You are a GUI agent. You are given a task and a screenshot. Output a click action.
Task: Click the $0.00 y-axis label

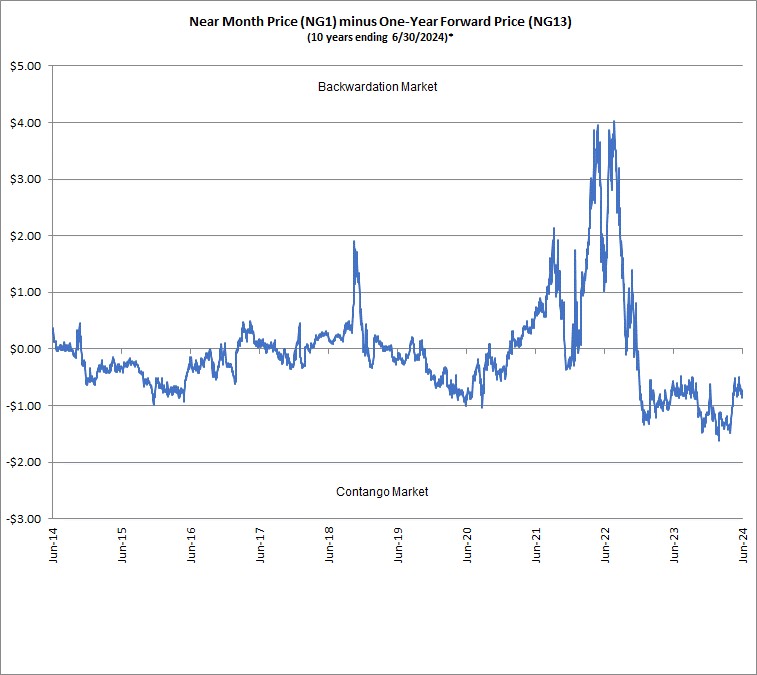(26, 349)
